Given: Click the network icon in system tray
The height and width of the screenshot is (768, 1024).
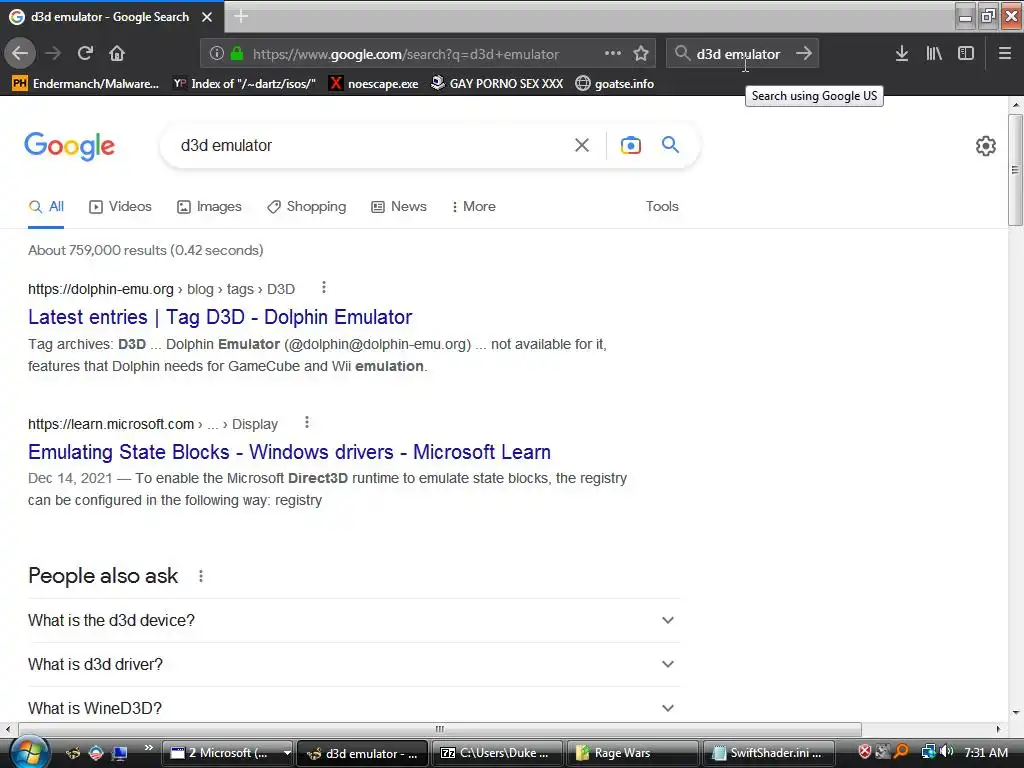Looking at the screenshot, I should pyautogui.click(x=928, y=752).
